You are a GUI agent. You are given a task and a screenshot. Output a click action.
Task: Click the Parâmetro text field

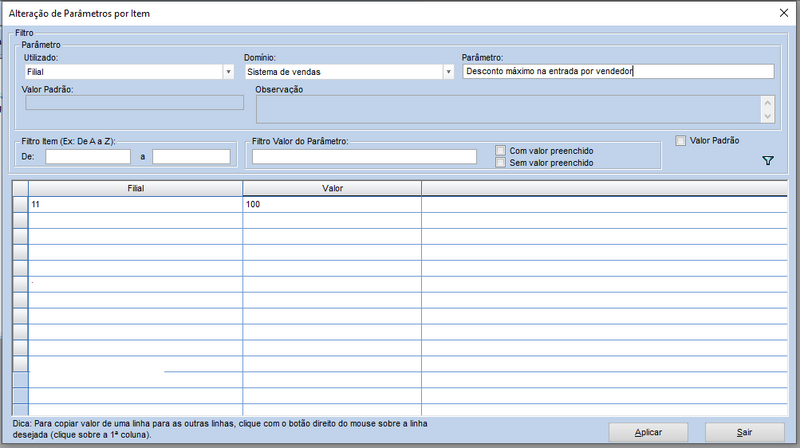618,71
